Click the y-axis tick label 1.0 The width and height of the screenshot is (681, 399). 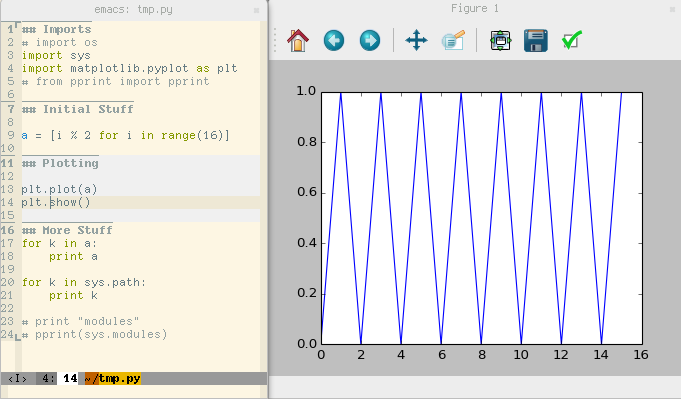point(307,91)
